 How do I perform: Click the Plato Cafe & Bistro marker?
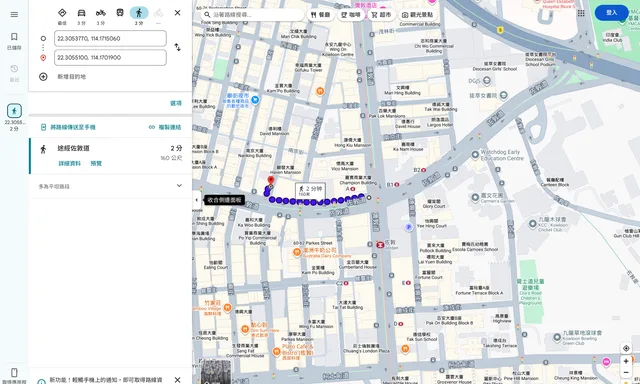click(276, 351)
